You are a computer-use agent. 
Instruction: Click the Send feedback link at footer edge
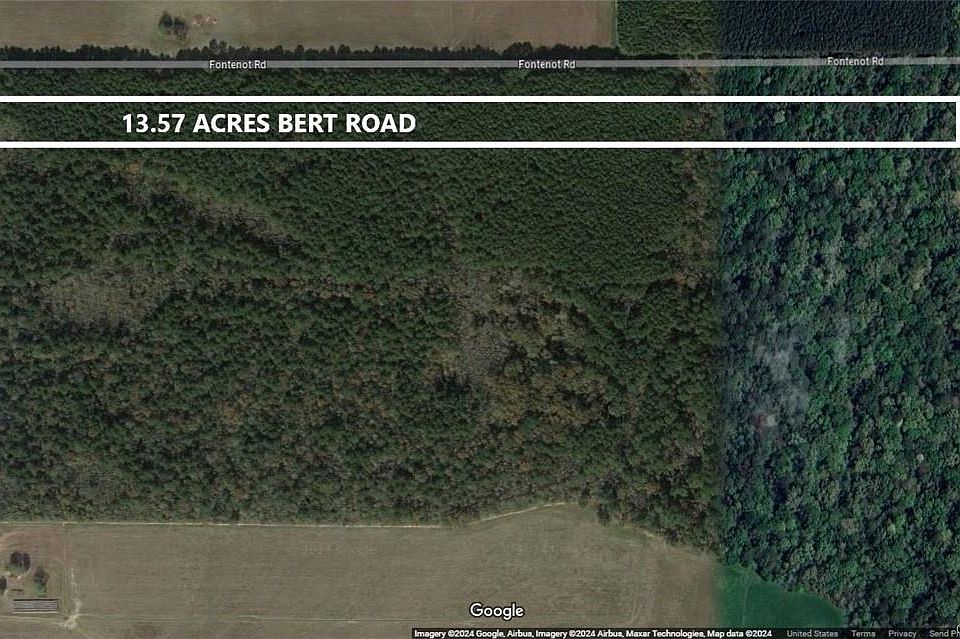point(943,633)
